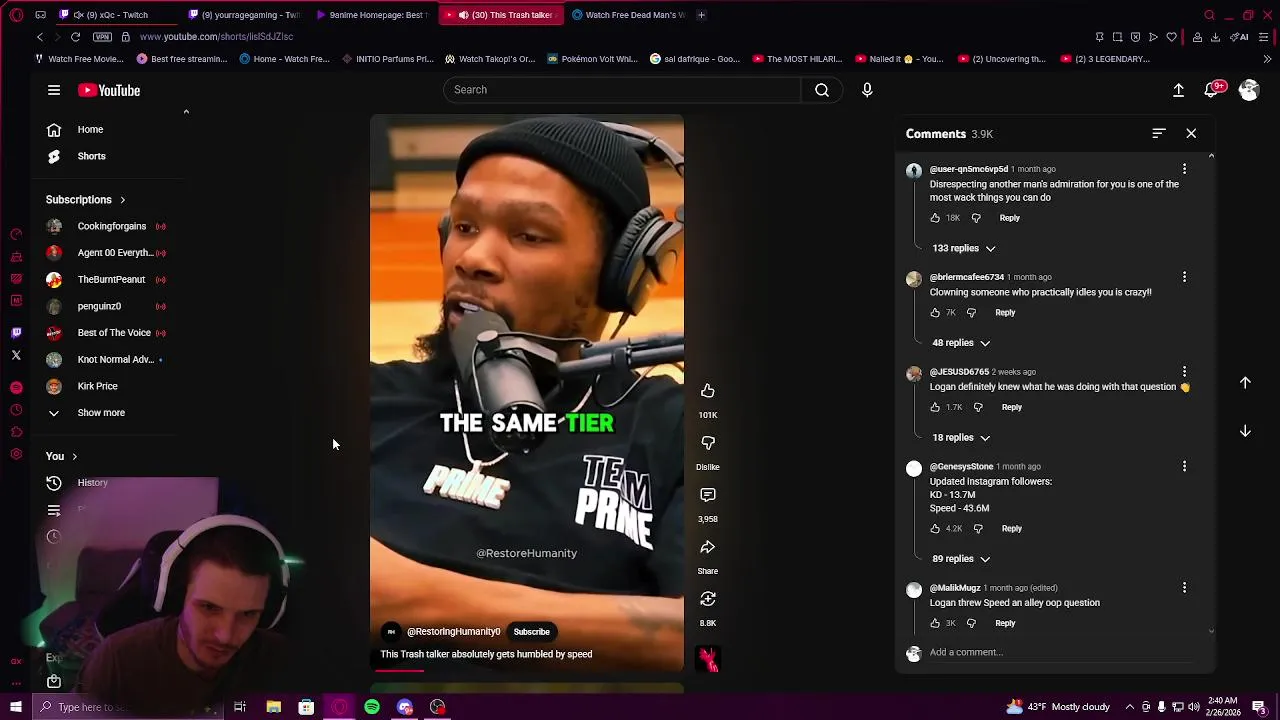Start voice search with the microphone
The image size is (1280, 720).
[x=867, y=90]
